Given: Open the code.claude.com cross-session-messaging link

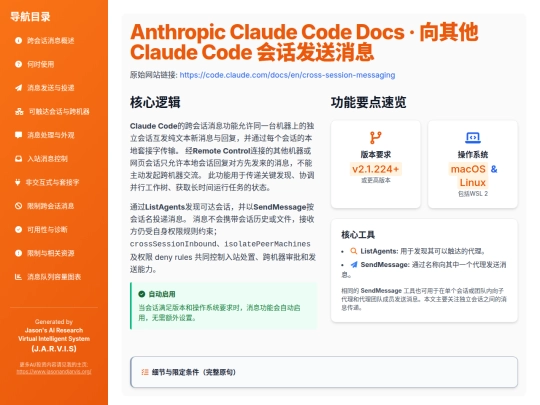Looking at the screenshot, I should click(287, 75).
